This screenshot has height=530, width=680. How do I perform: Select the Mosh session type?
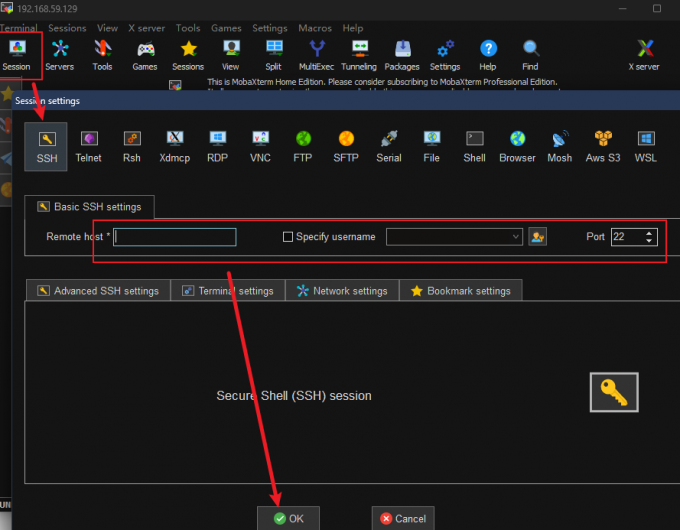click(x=560, y=147)
